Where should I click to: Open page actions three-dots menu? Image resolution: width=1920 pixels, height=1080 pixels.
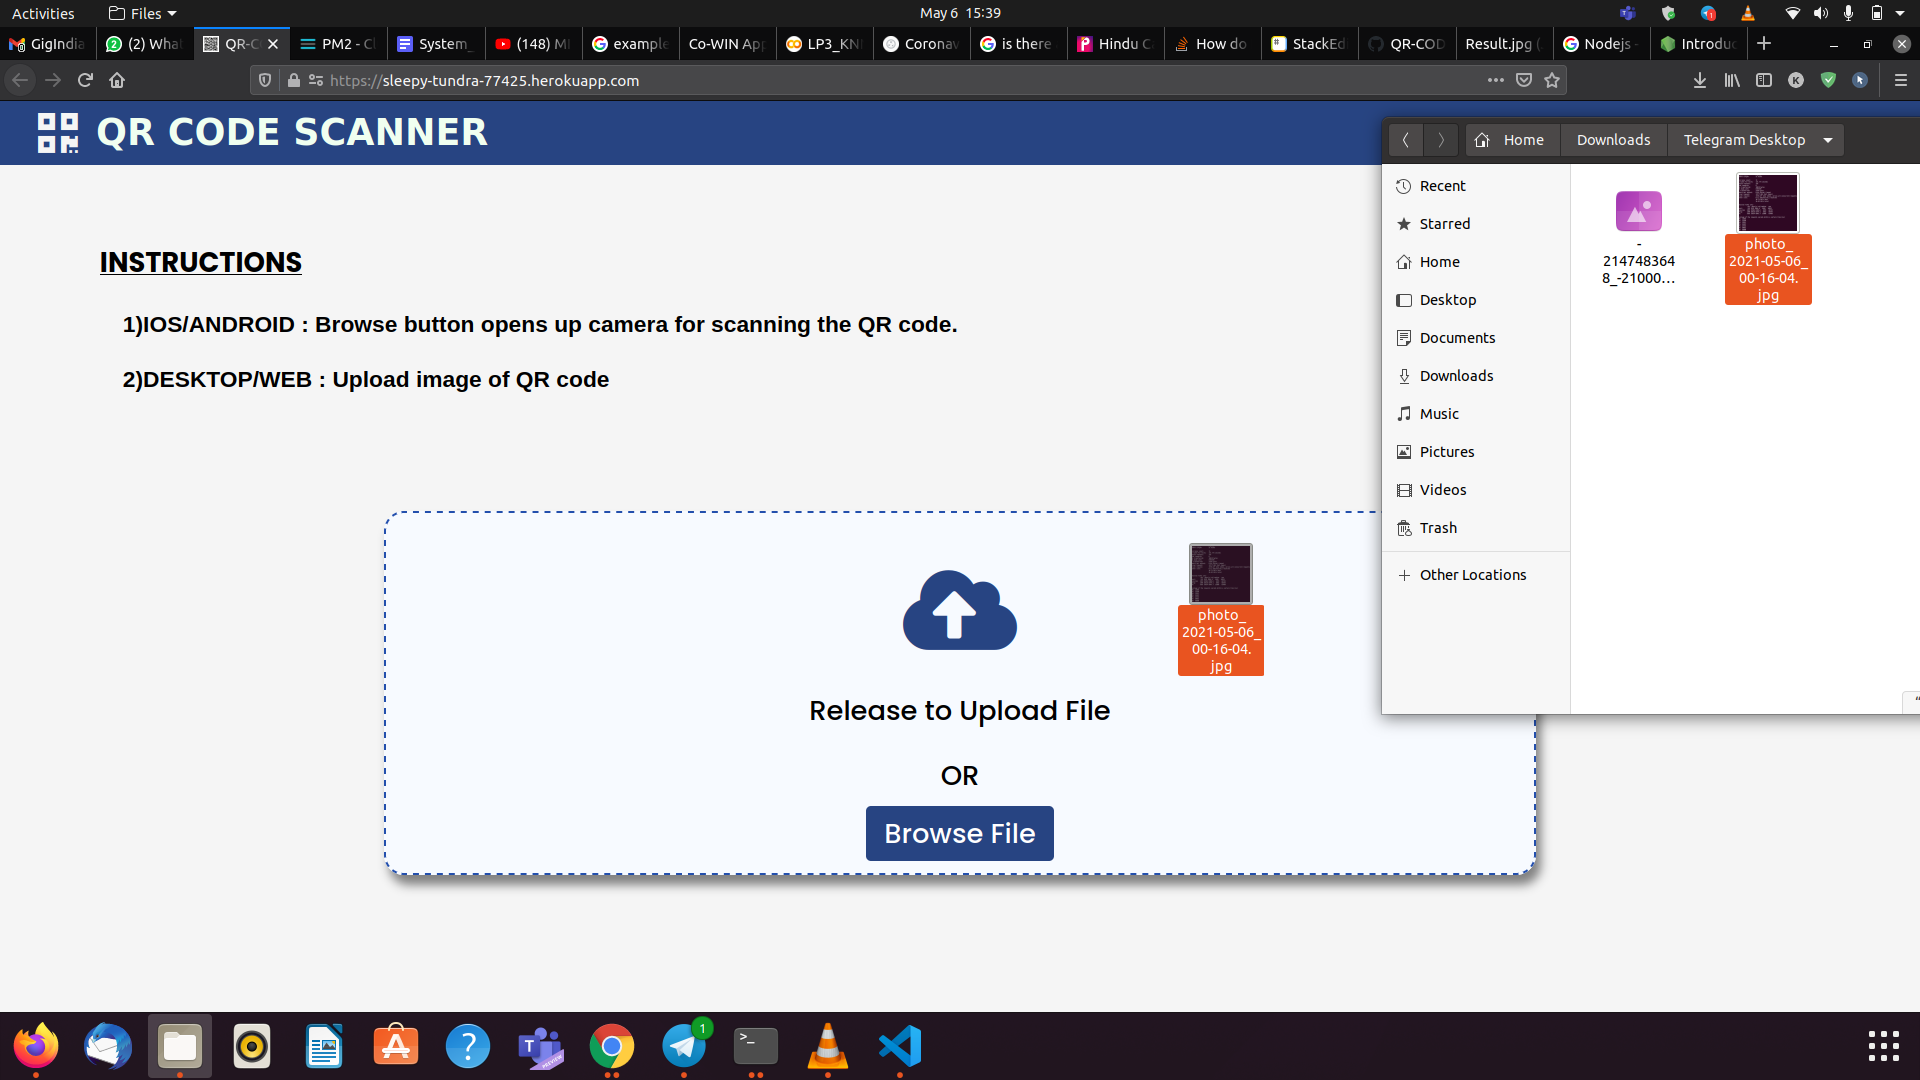pos(1495,80)
